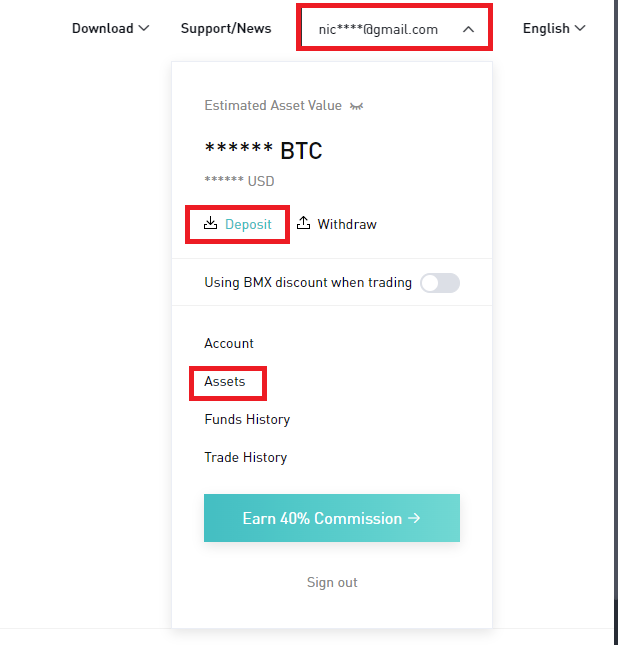The width and height of the screenshot is (618, 645).
Task: Select the Account menu item
Action: (x=229, y=343)
